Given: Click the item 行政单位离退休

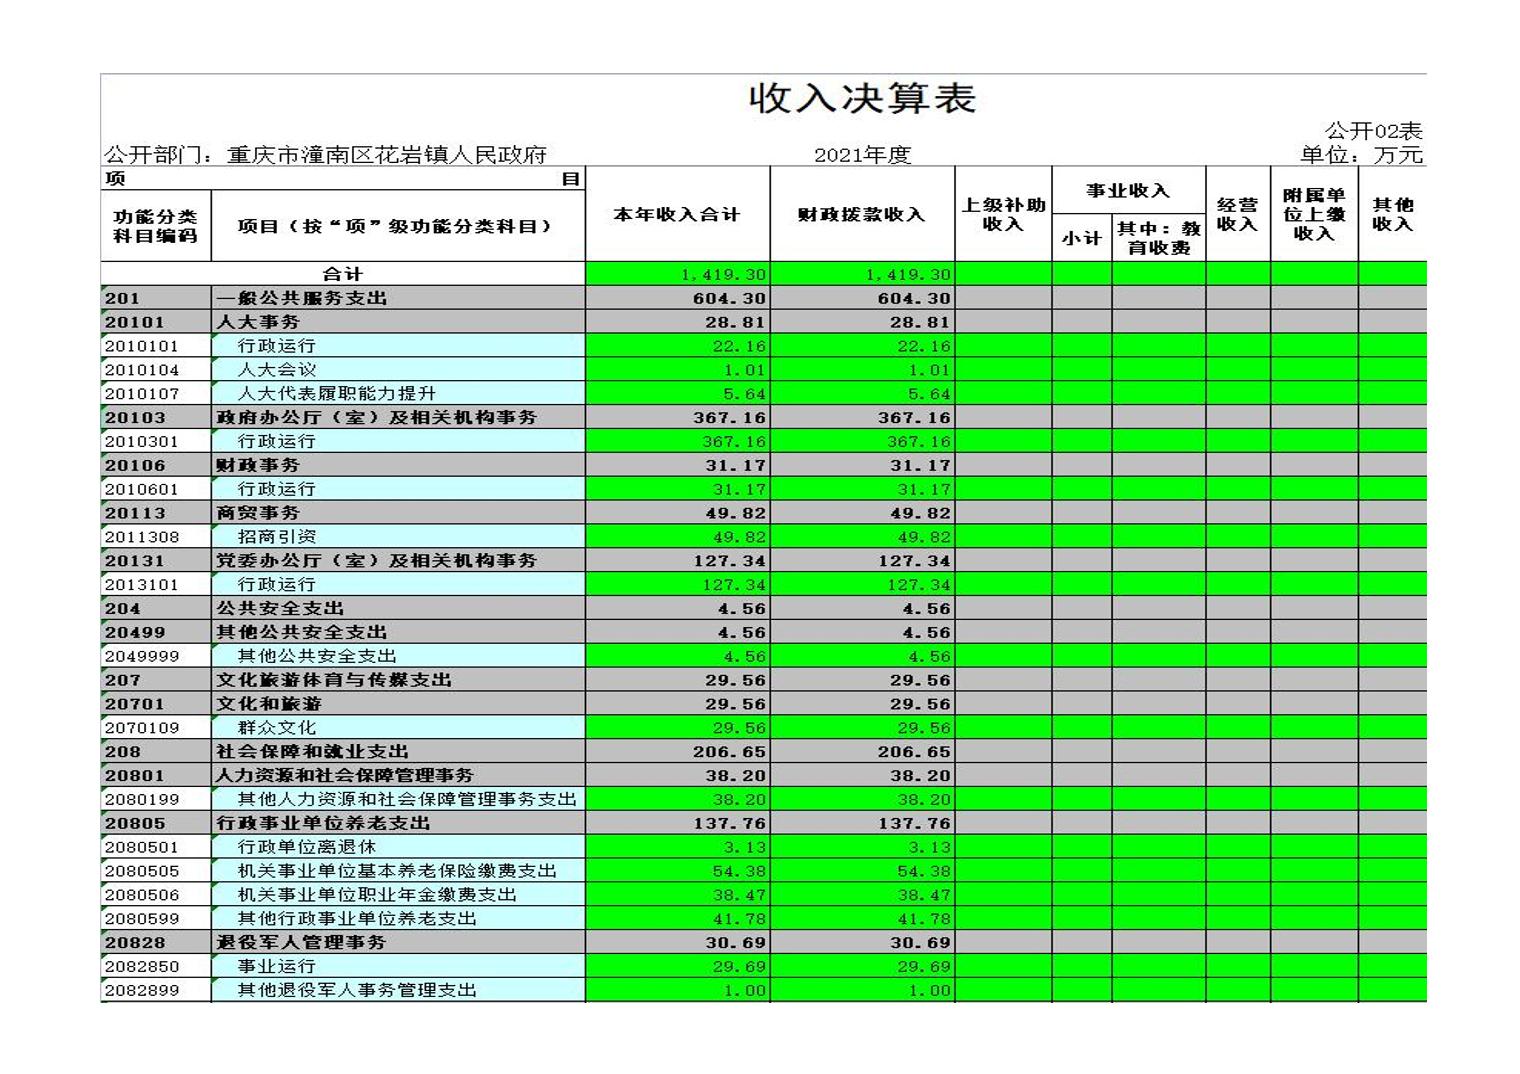Looking at the screenshot, I should [x=306, y=847].
